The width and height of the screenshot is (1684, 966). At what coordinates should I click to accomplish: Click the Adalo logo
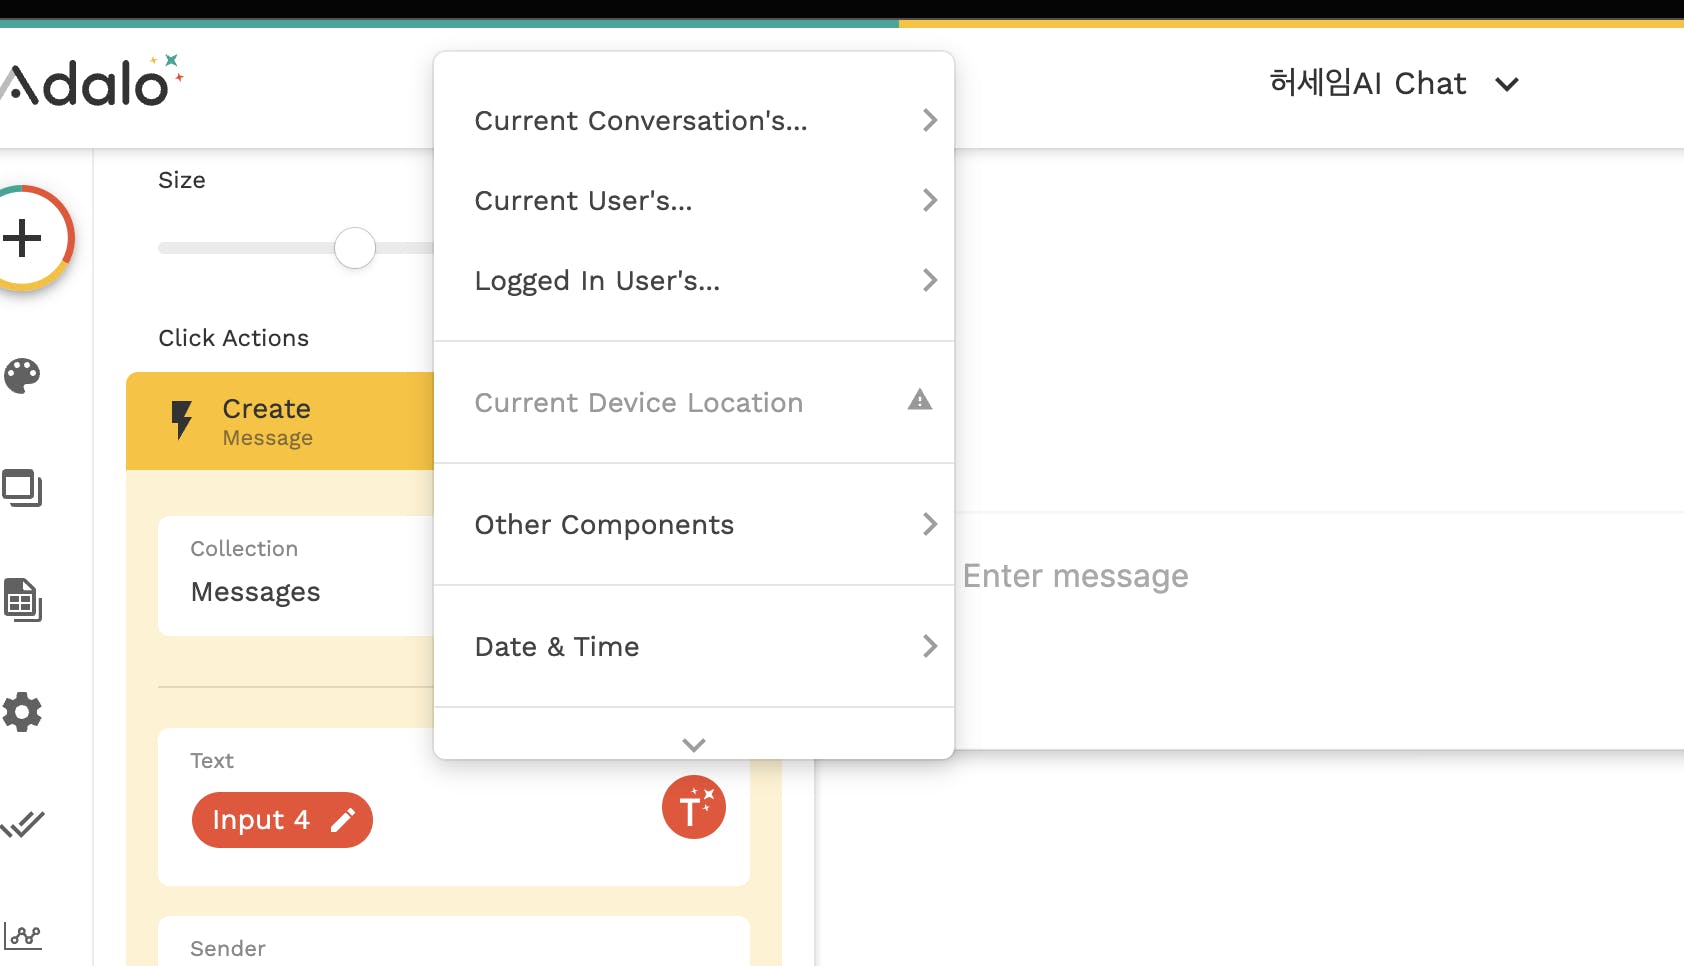[x=90, y=82]
